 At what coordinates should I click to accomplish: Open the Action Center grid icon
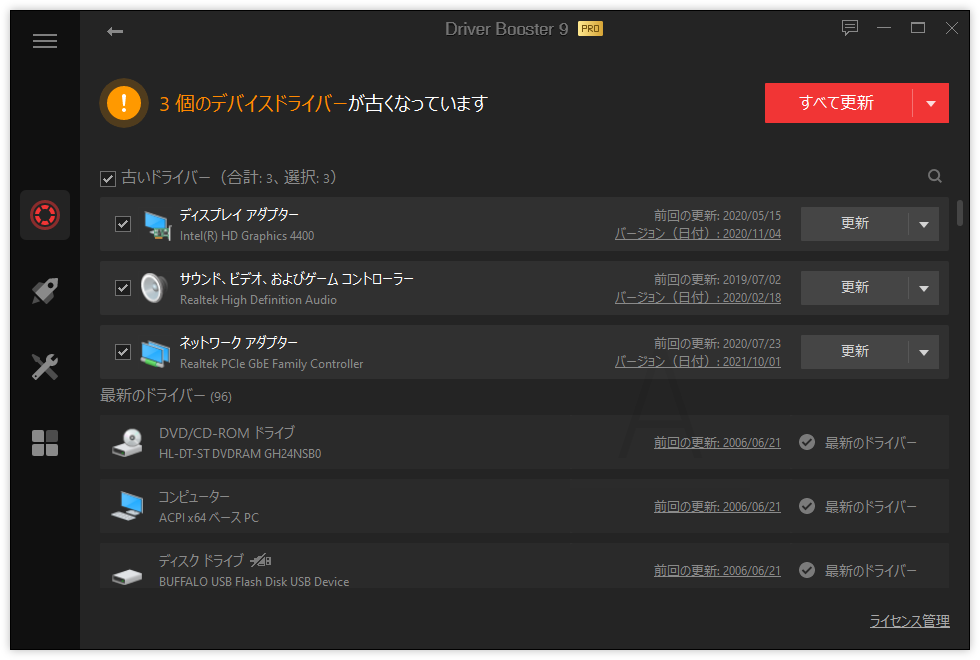(x=45, y=442)
